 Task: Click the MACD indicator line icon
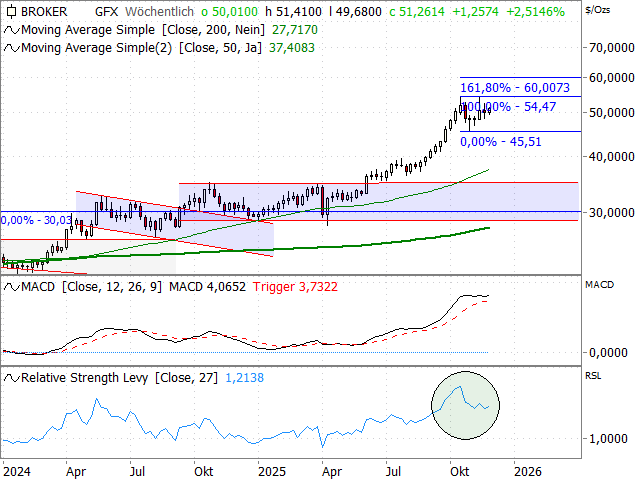coord(10,287)
